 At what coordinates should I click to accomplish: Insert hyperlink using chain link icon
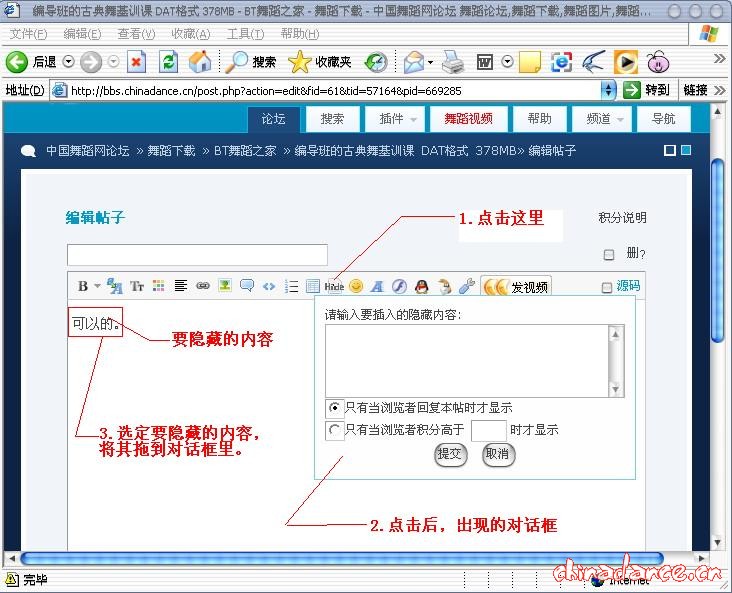pyautogui.click(x=203, y=285)
